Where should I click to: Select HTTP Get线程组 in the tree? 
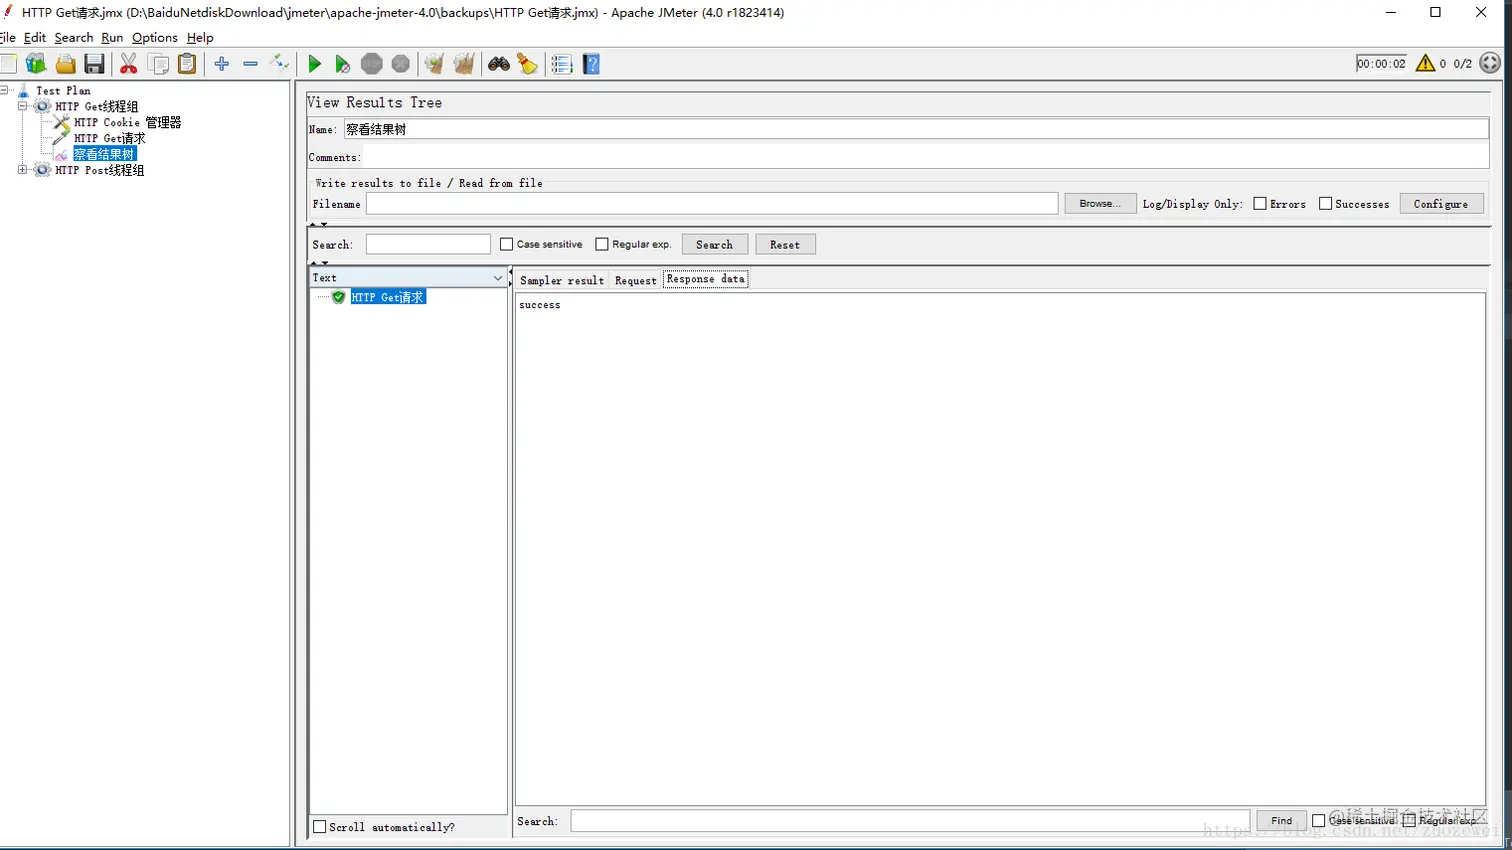[x=97, y=106]
